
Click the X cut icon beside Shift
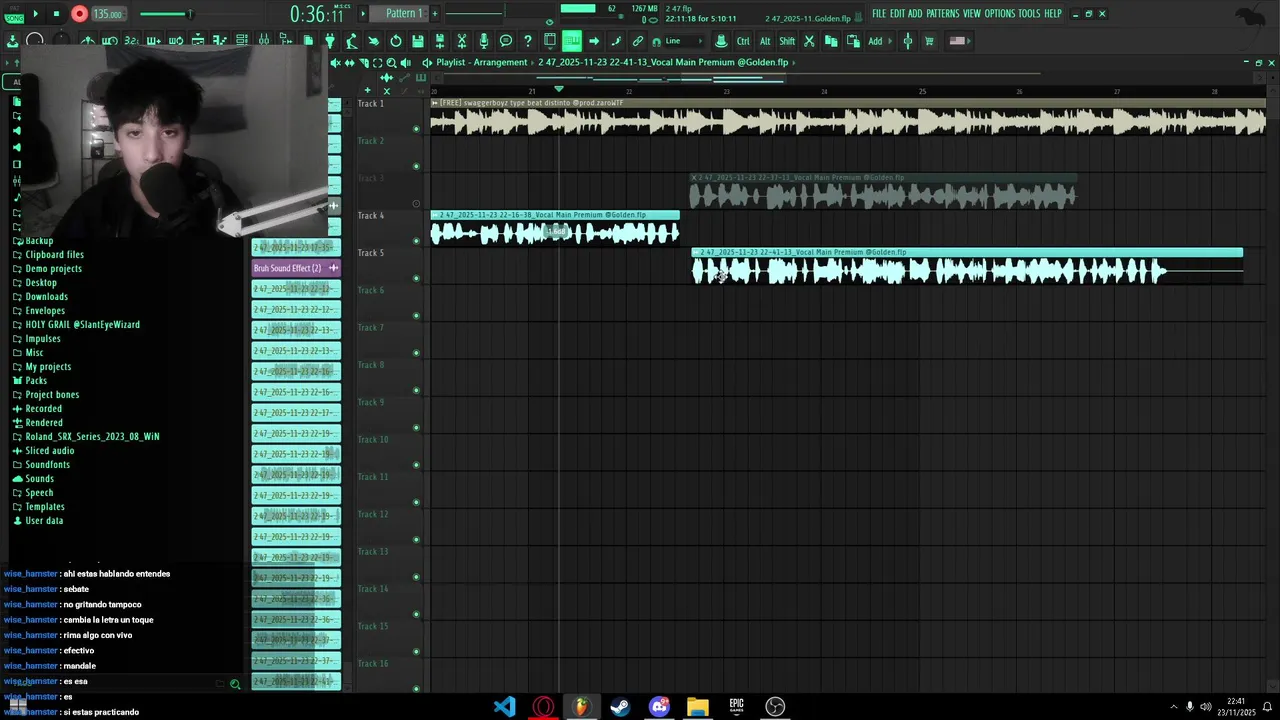pyautogui.click(x=809, y=41)
